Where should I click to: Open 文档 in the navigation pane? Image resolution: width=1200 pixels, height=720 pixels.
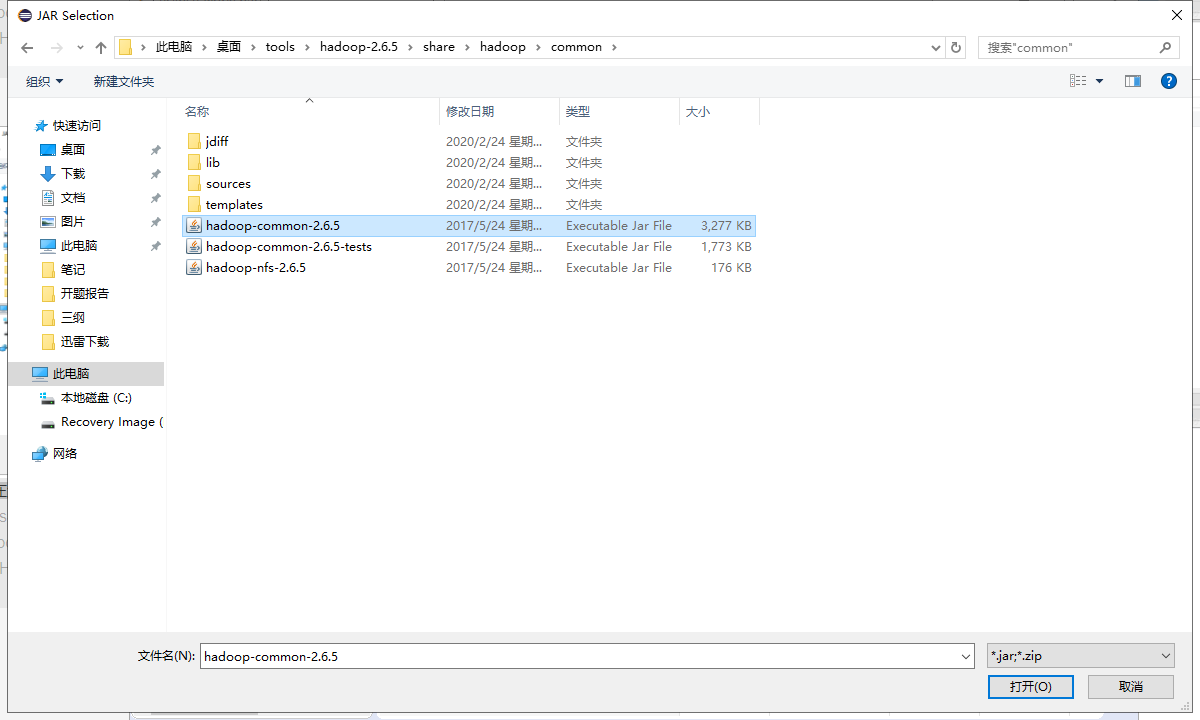[x=73, y=197]
